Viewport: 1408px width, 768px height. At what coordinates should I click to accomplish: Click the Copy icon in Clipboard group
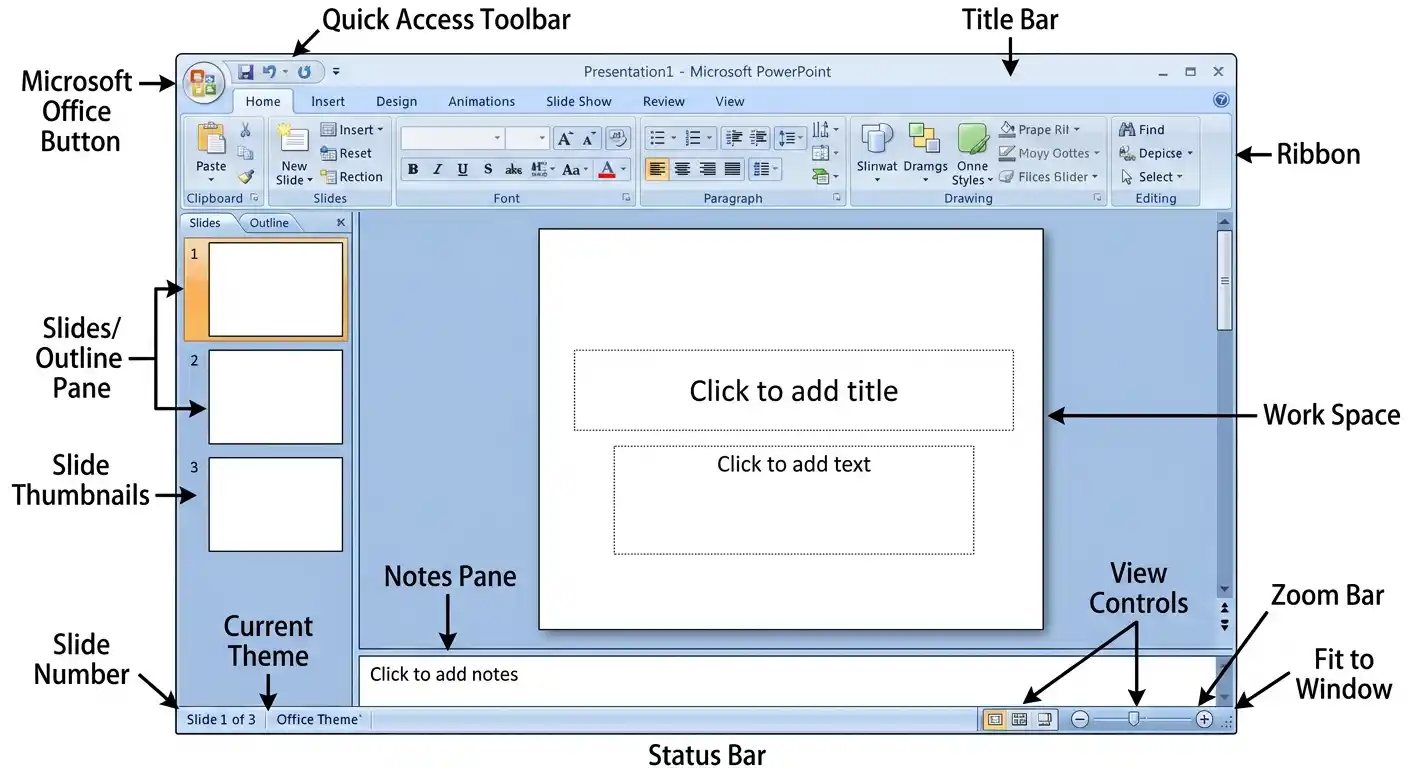245,153
